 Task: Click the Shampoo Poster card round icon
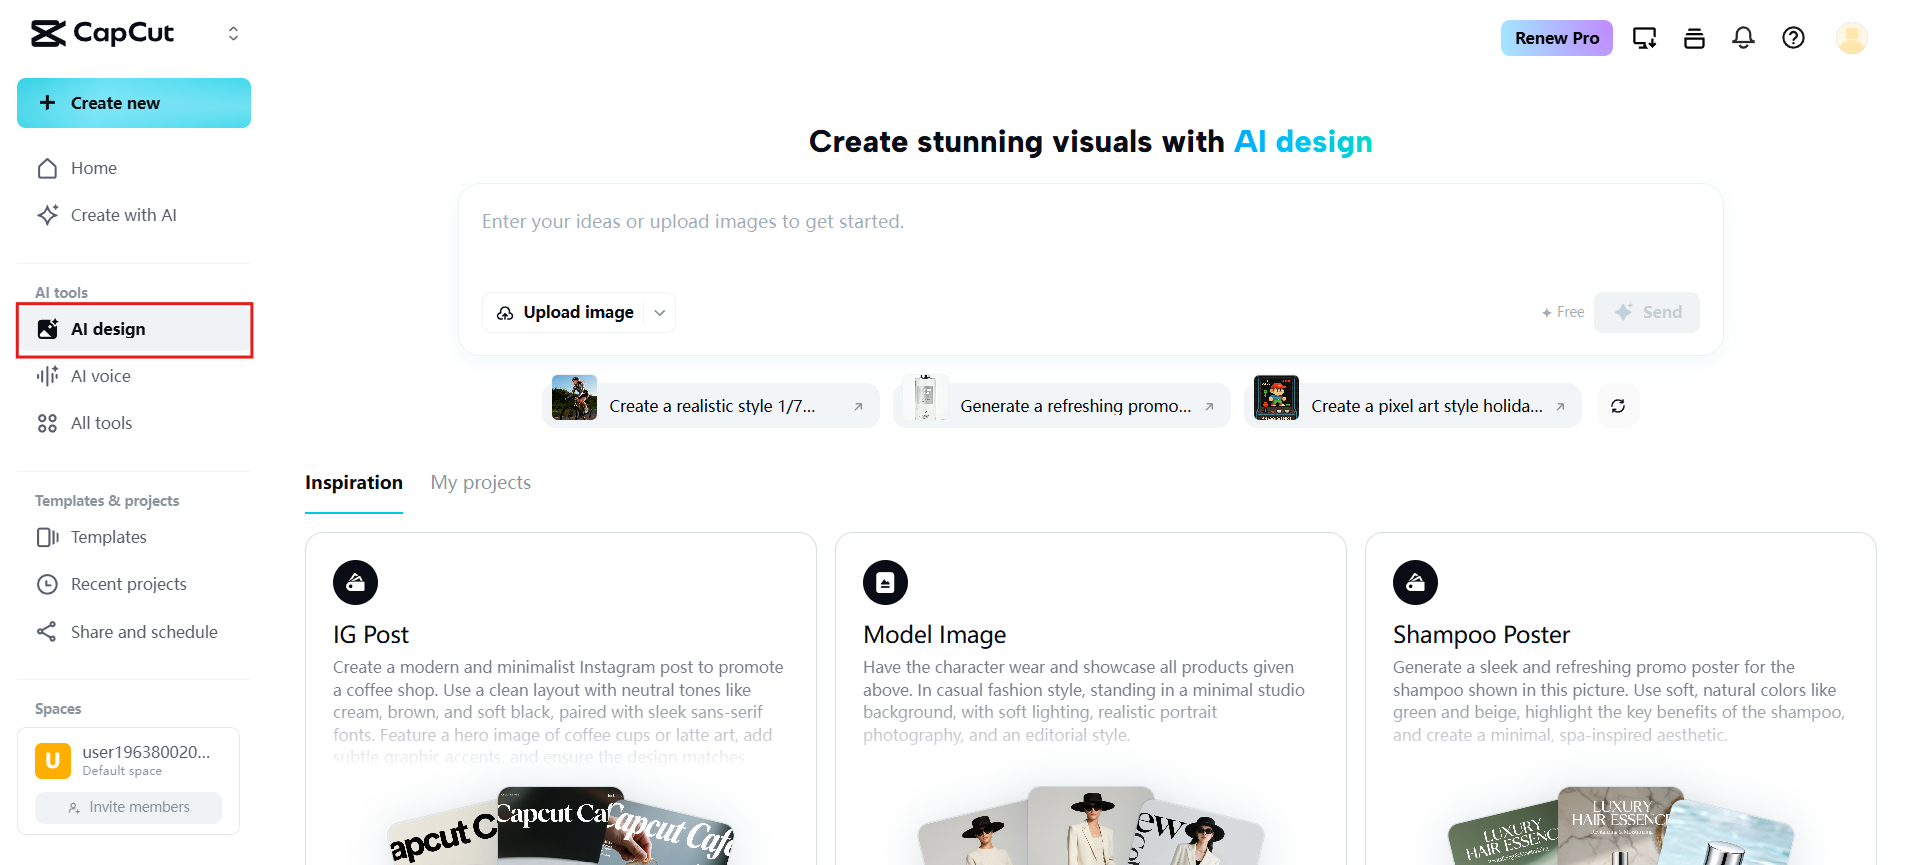pos(1415,582)
